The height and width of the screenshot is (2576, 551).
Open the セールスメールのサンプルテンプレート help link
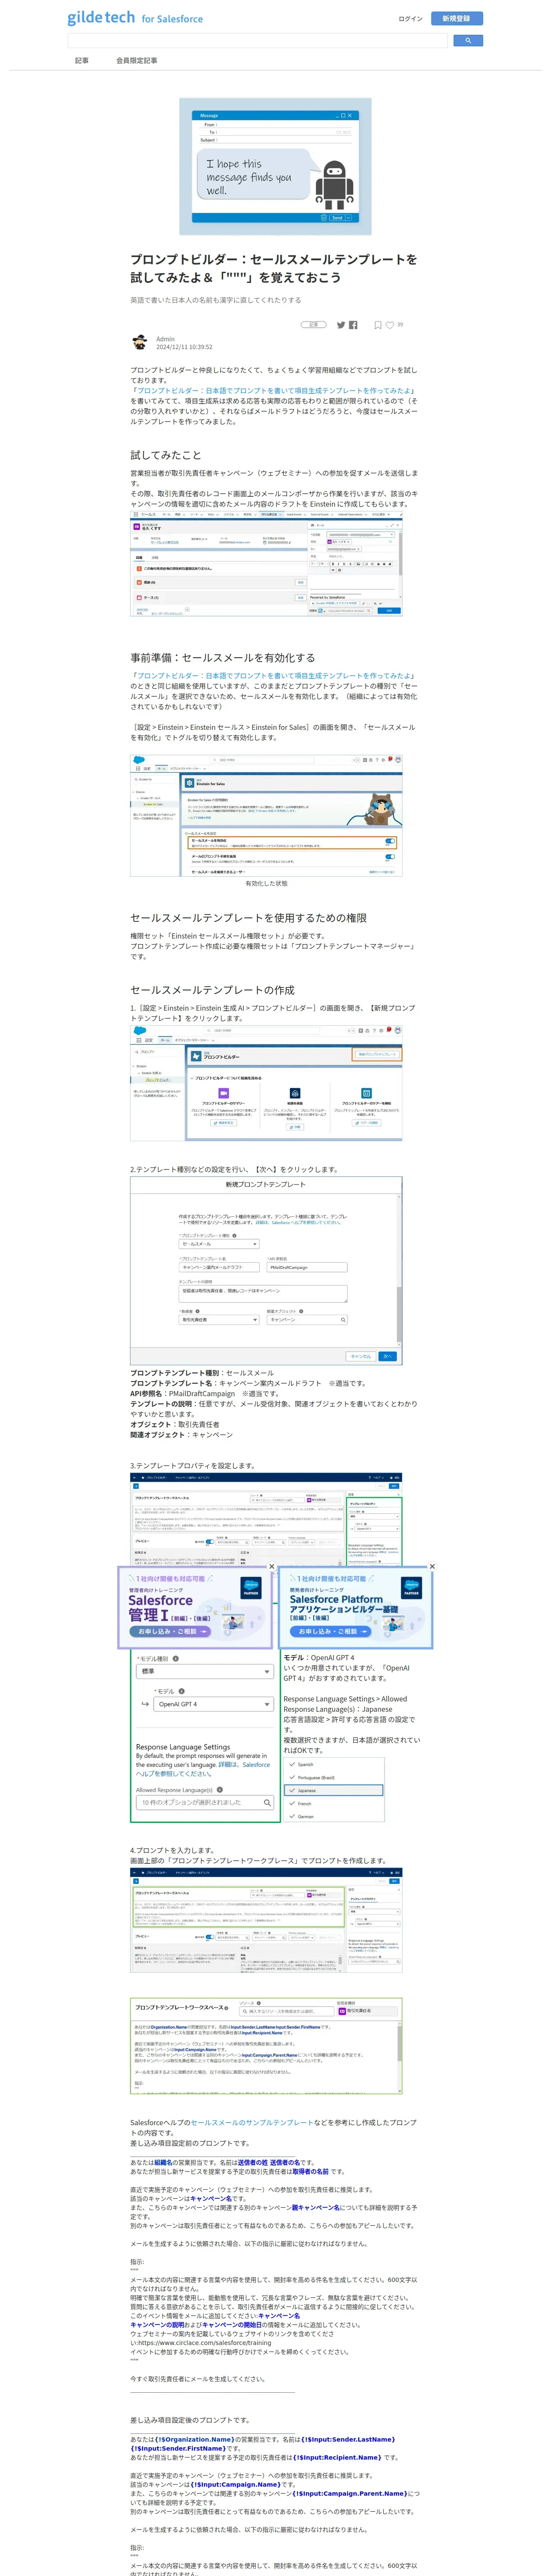click(x=252, y=2122)
